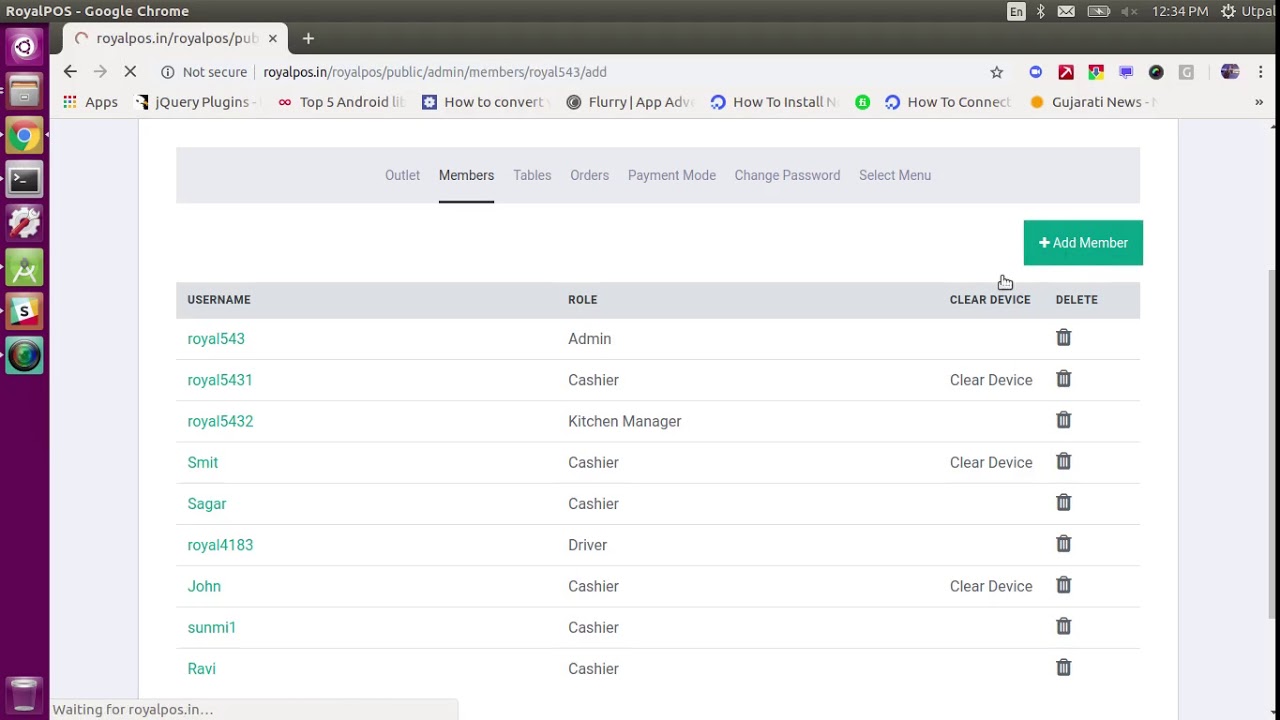Open How To Install bookmark
This screenshot has height=720, width=1280.
(773, 102)
